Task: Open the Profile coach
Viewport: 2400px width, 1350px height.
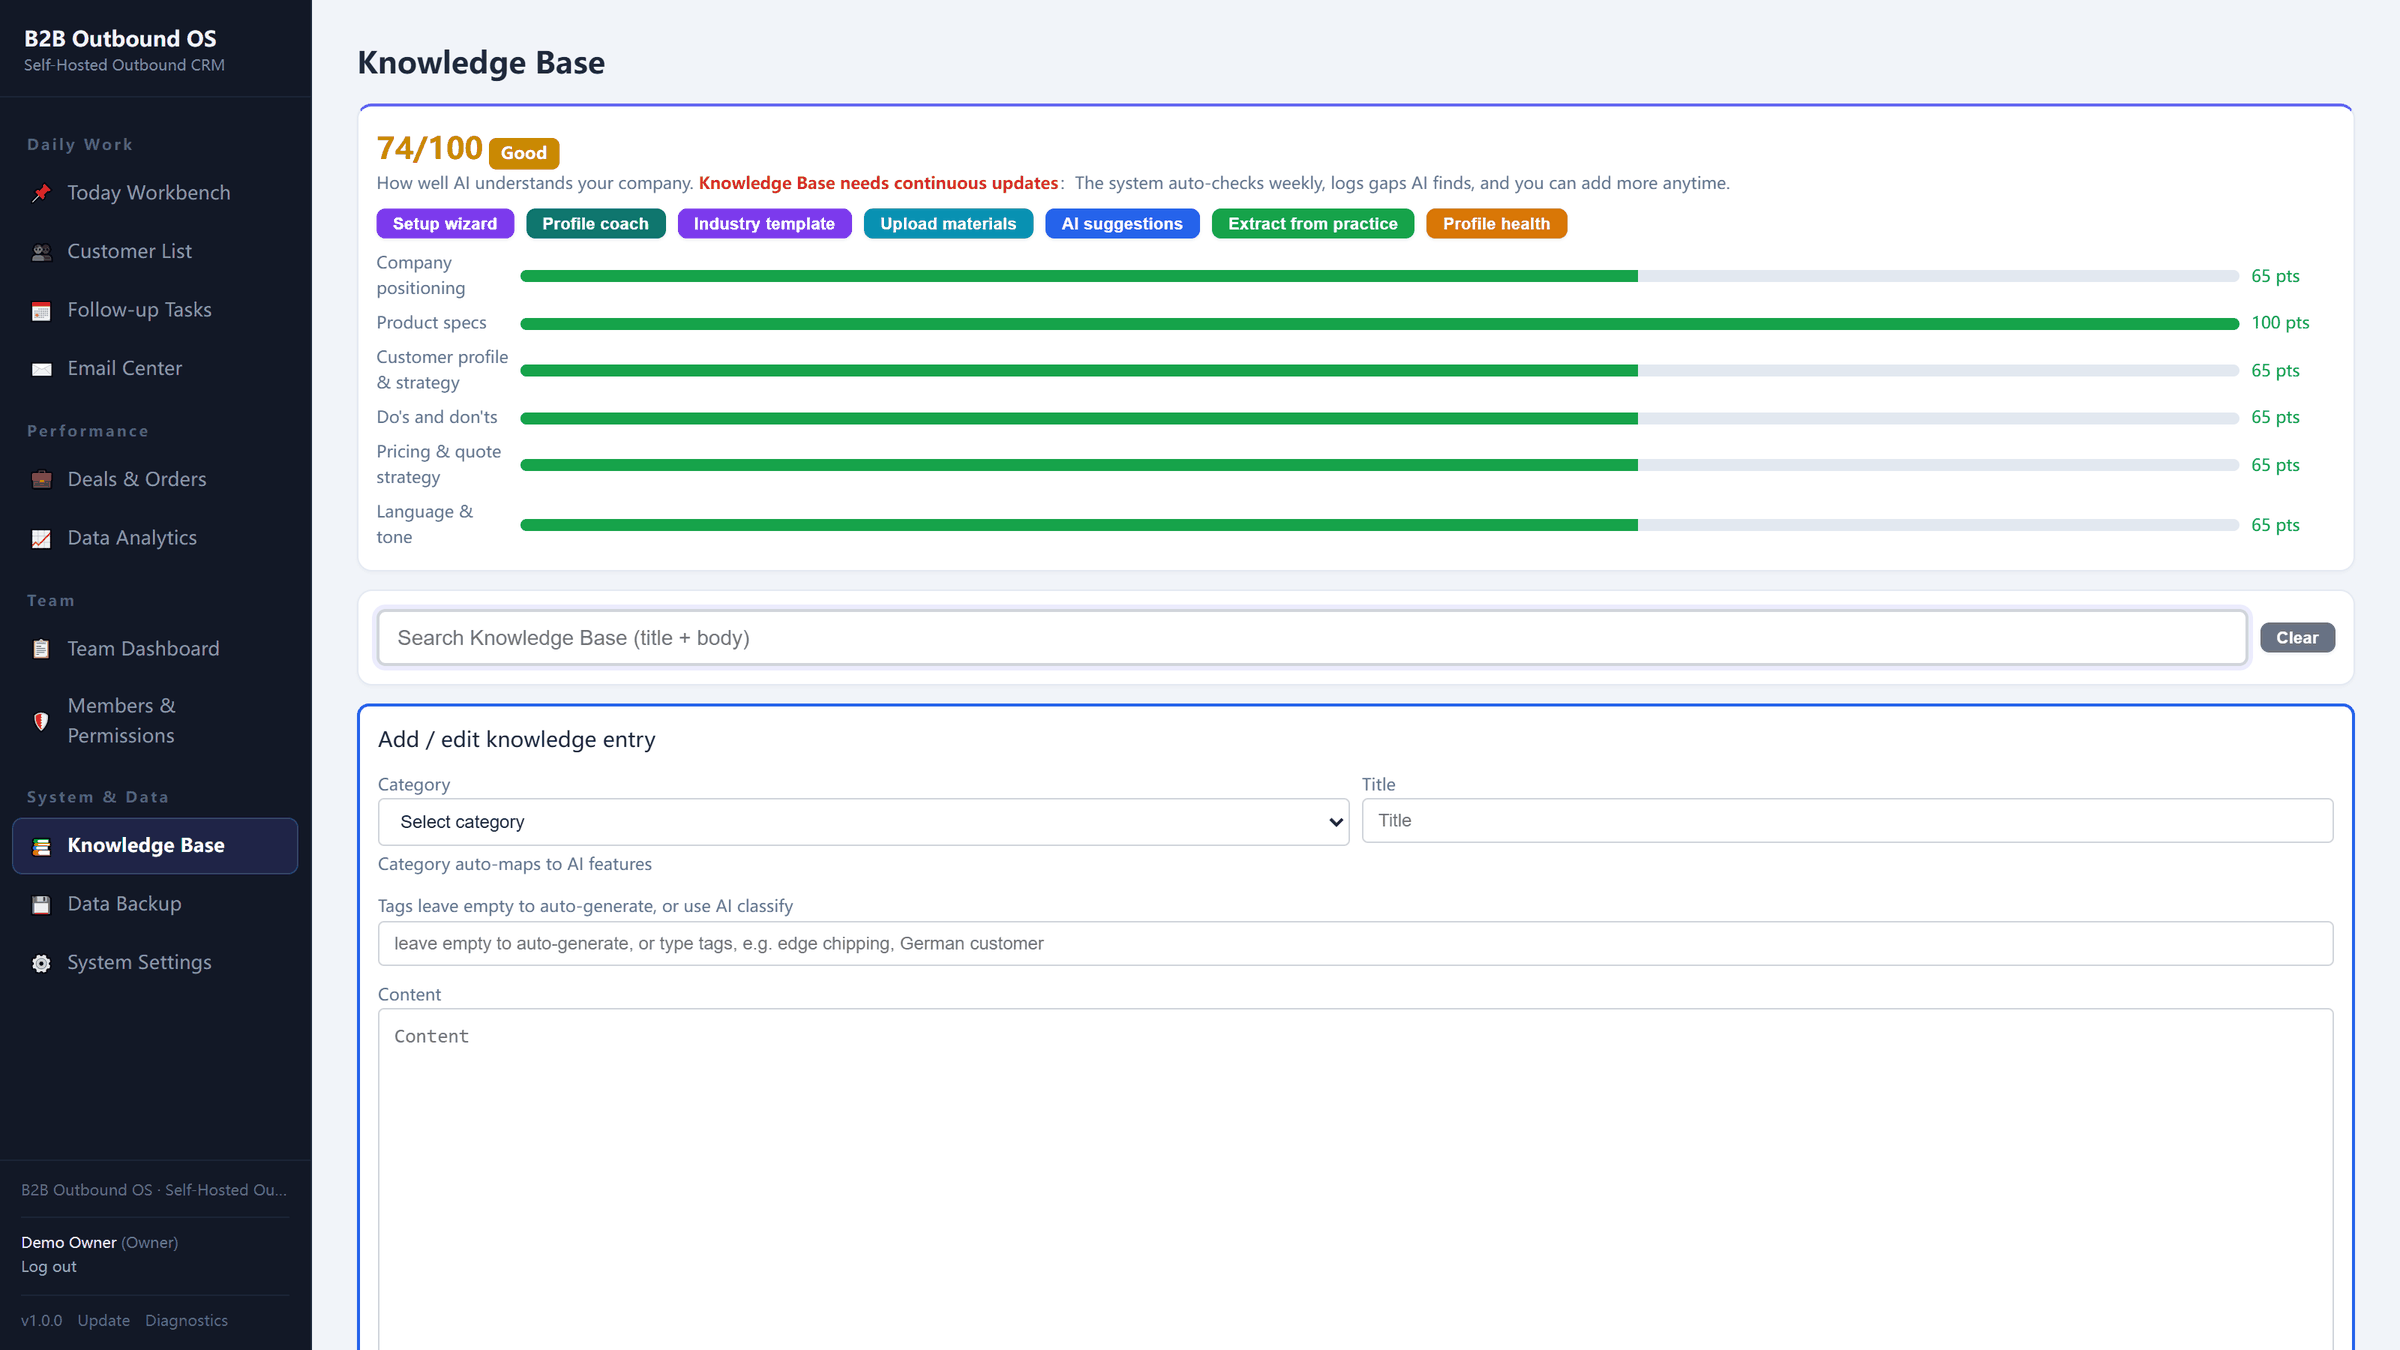Action: click(595, 224)
